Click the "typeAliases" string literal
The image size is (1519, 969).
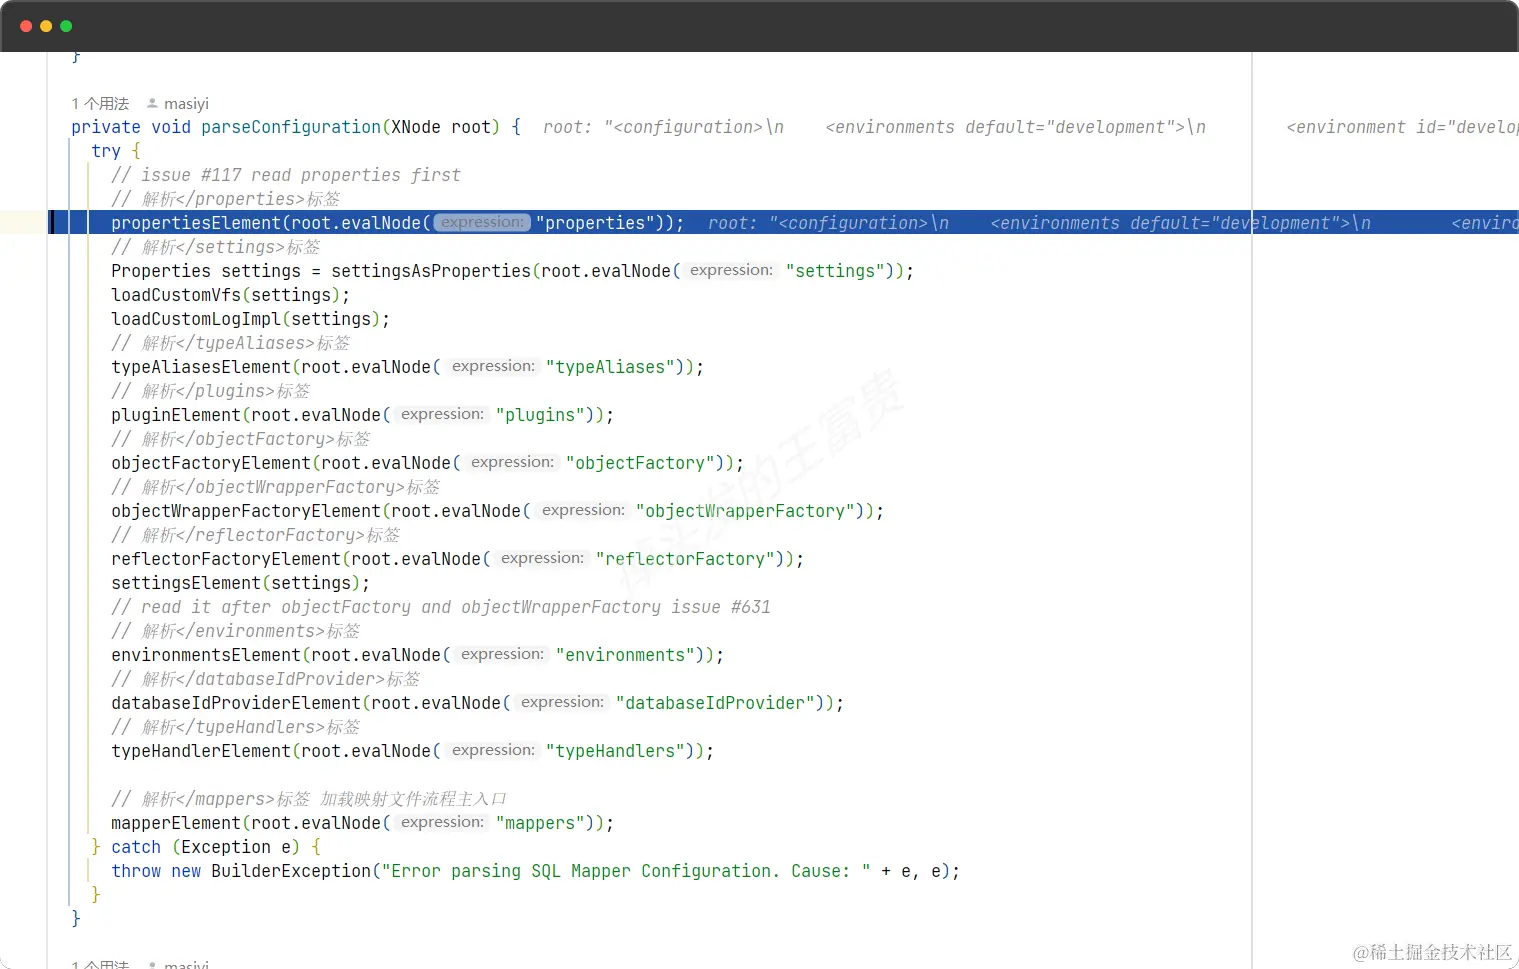[610, 367]
